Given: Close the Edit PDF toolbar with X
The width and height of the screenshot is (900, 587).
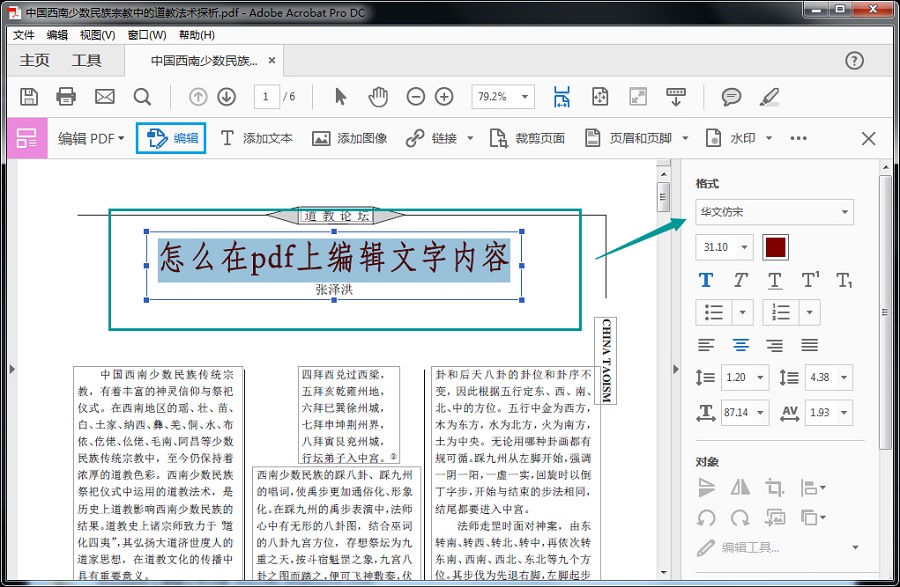Looking at the screenshot, I should (x=869, y=138).
